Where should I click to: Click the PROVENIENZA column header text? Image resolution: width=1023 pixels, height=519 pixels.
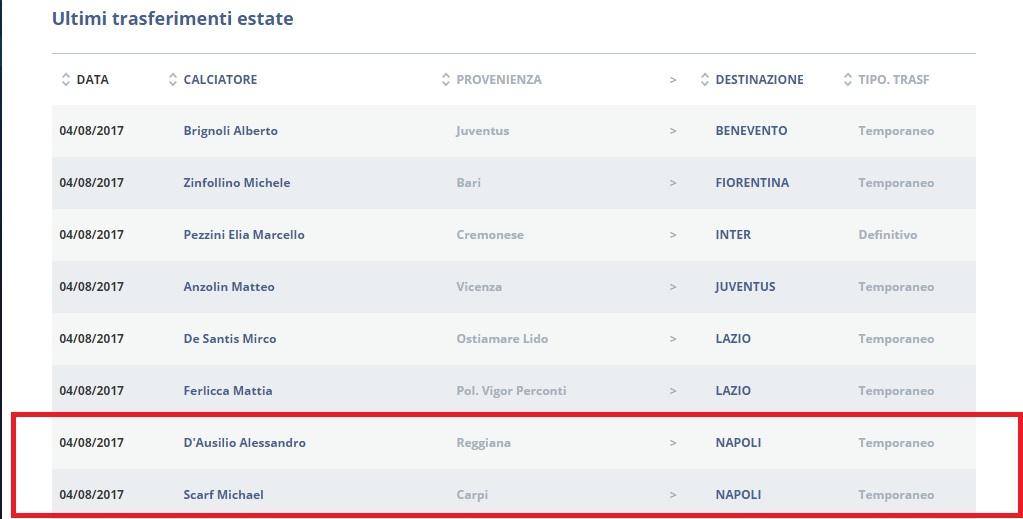(x=499, y=80)
